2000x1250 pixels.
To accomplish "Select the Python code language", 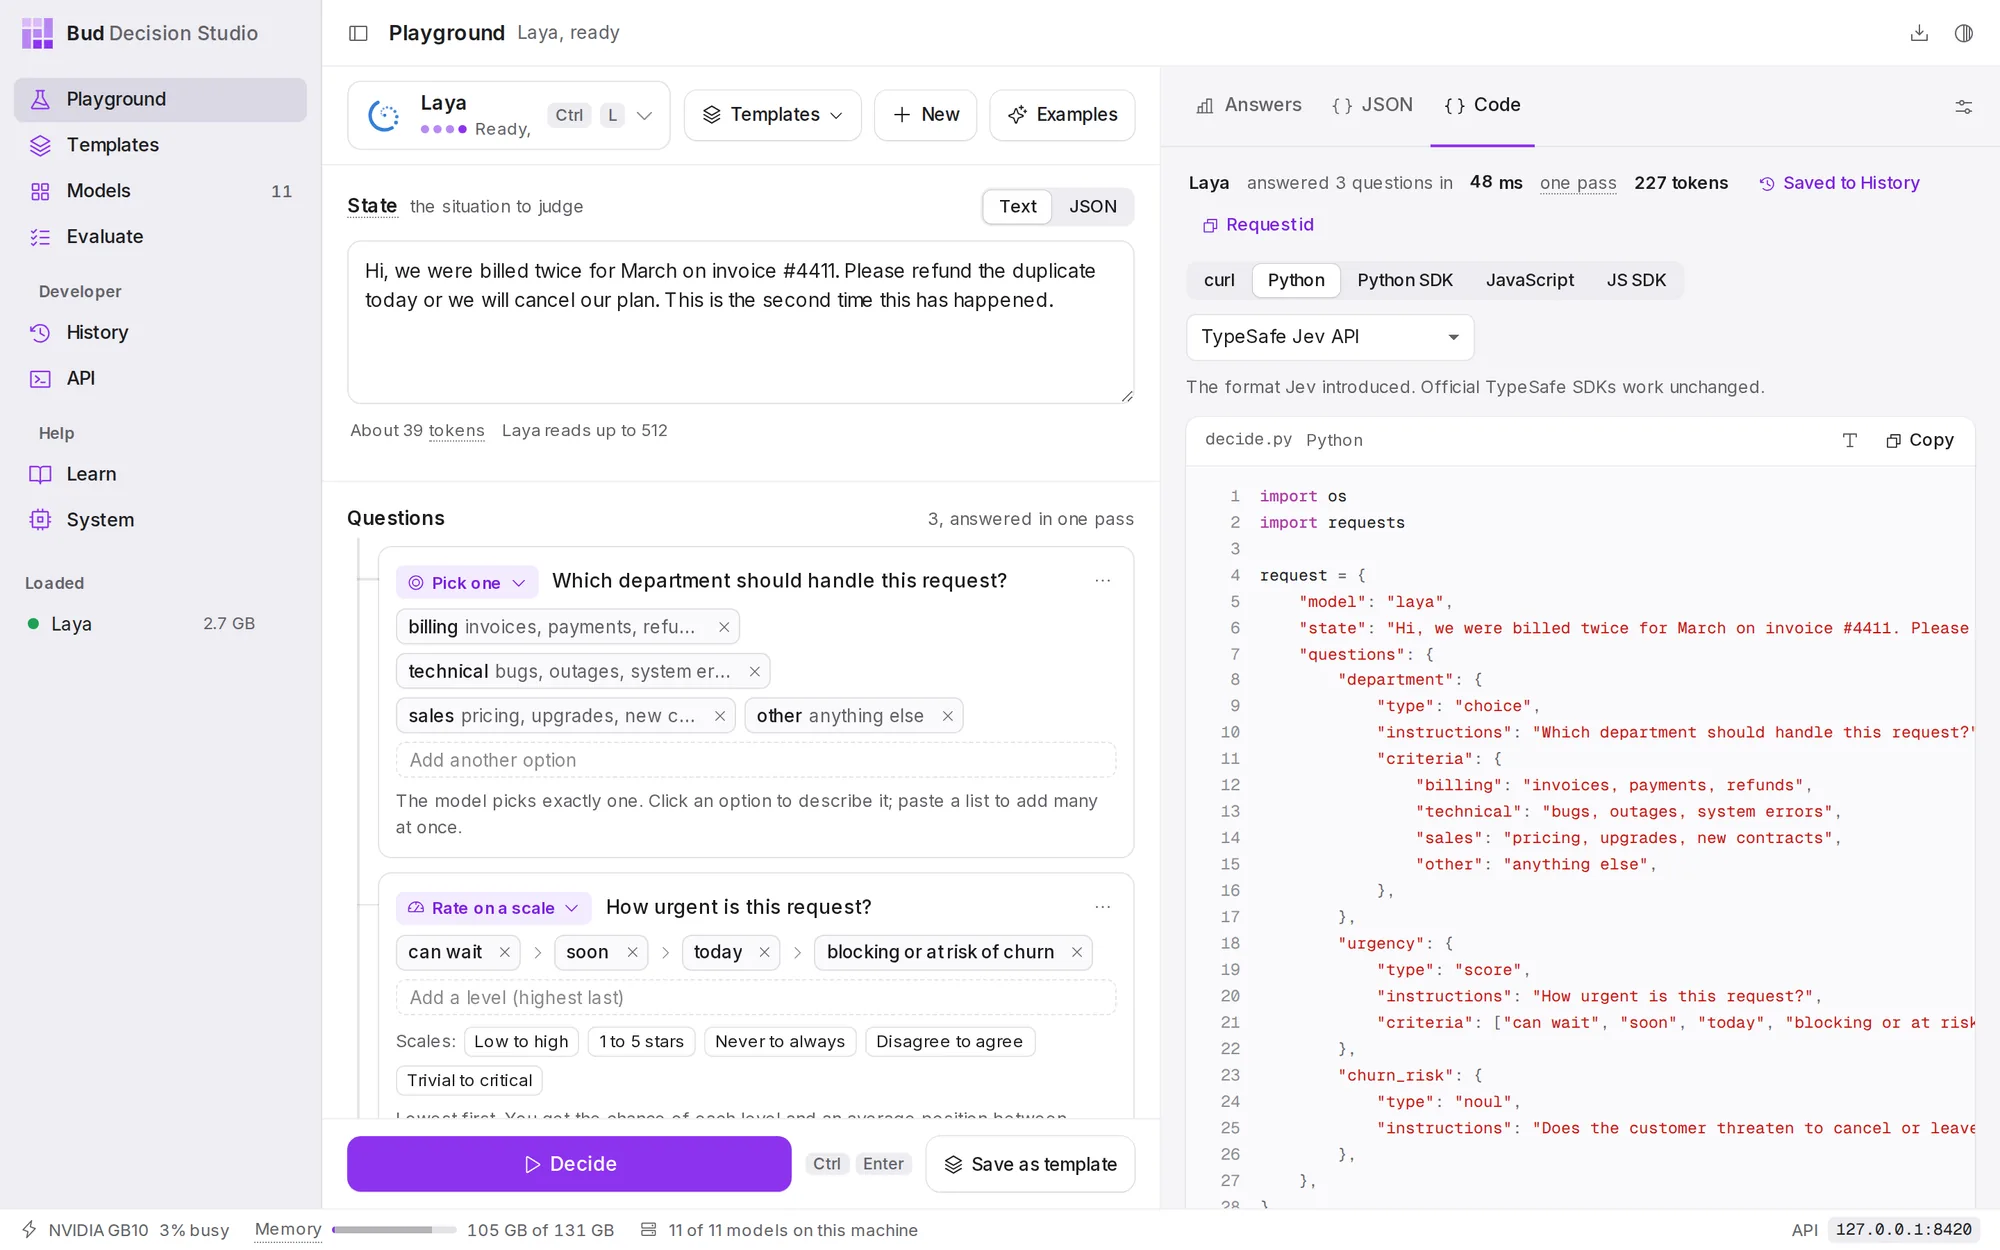I will (1296, 281).
